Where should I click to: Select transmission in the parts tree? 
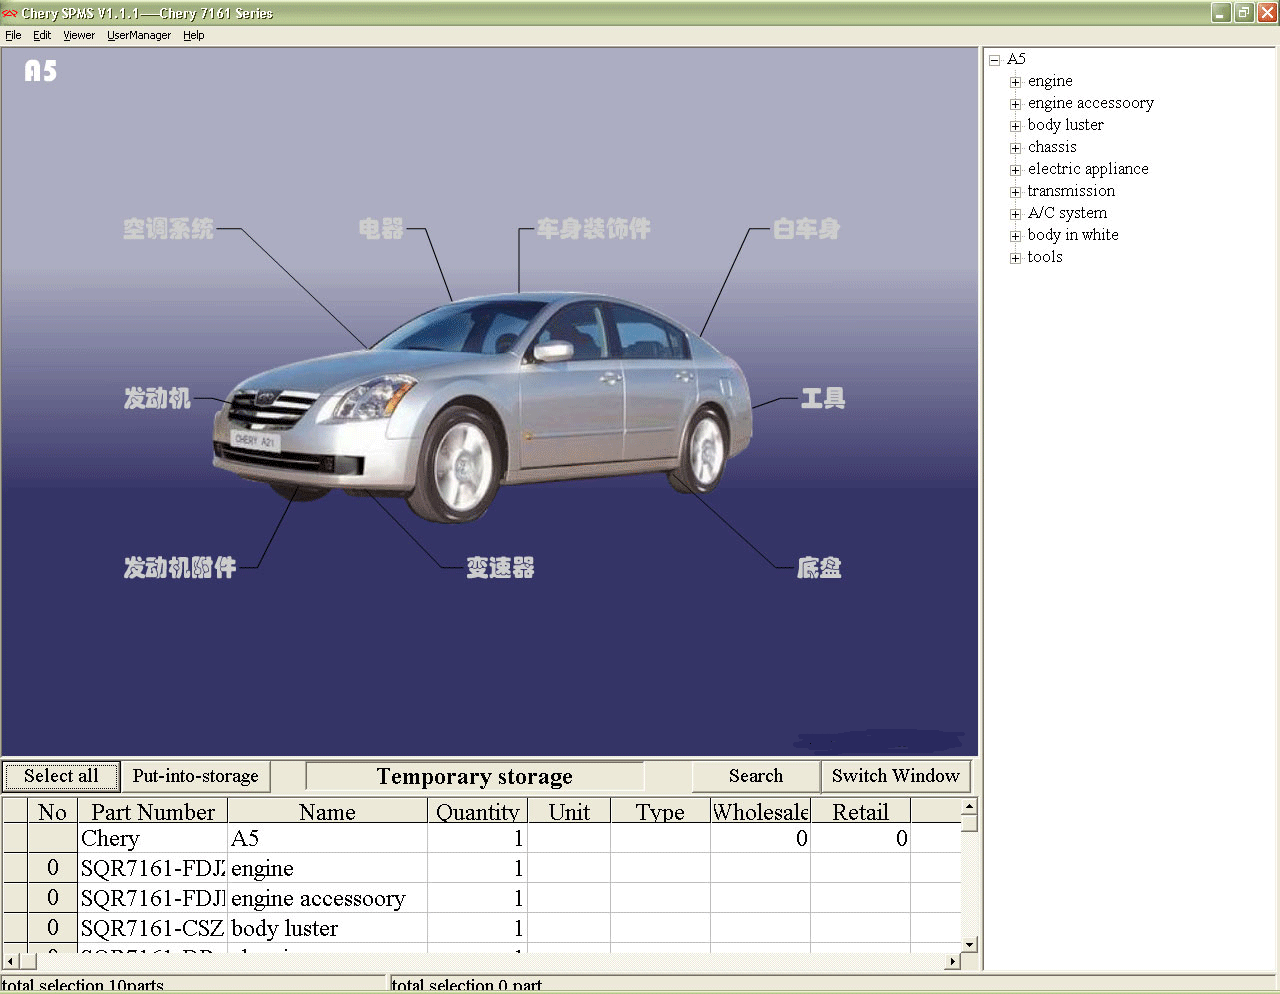tap(1071, 191)
